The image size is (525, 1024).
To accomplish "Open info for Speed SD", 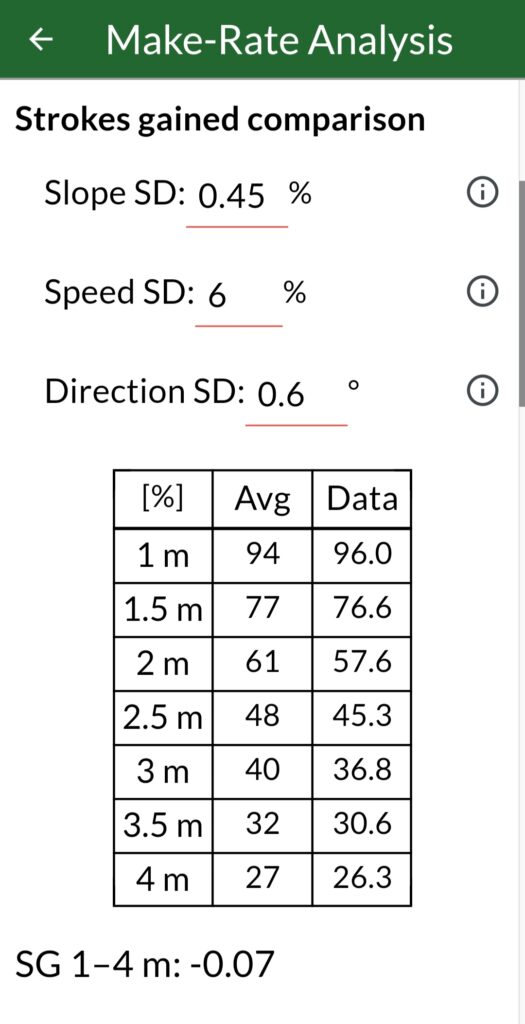I will point(483,291).
